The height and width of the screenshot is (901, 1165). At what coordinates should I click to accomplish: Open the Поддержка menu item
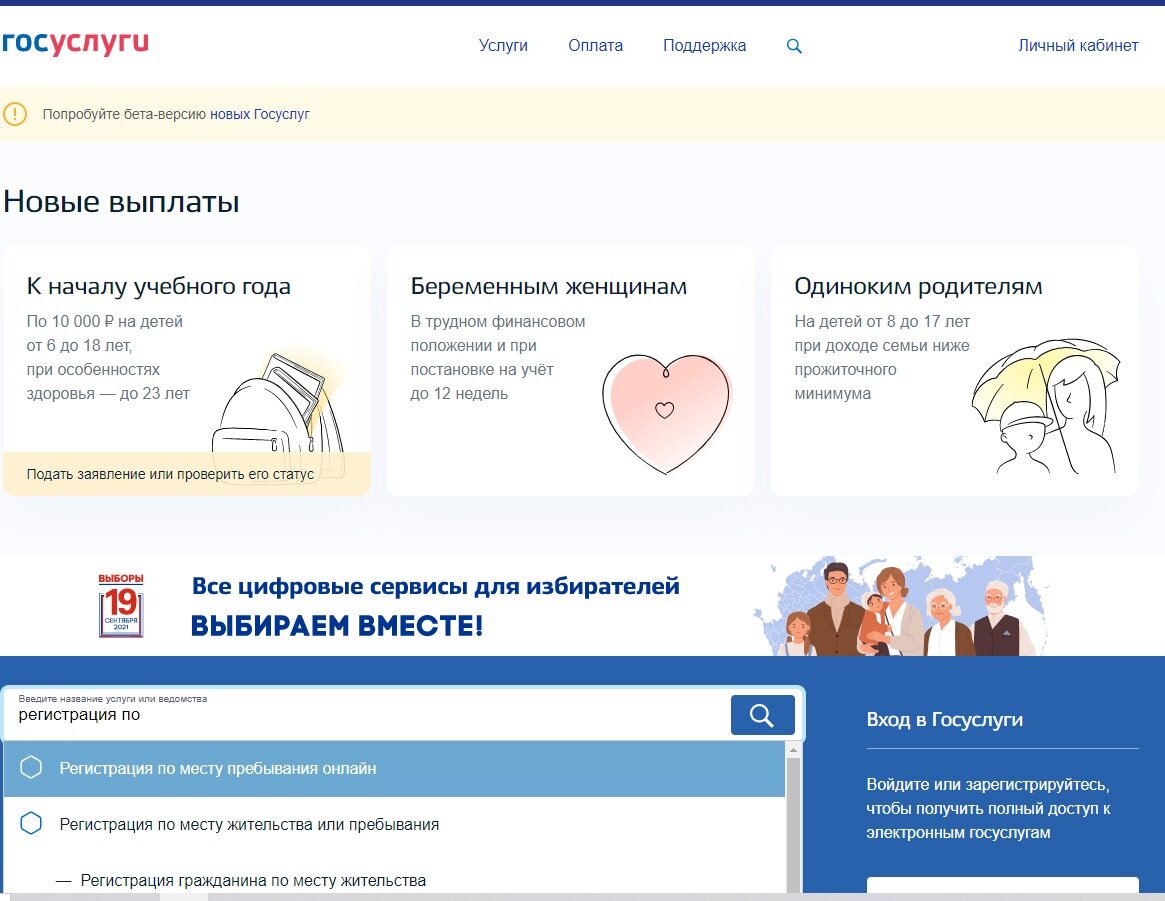pos(704,45)
